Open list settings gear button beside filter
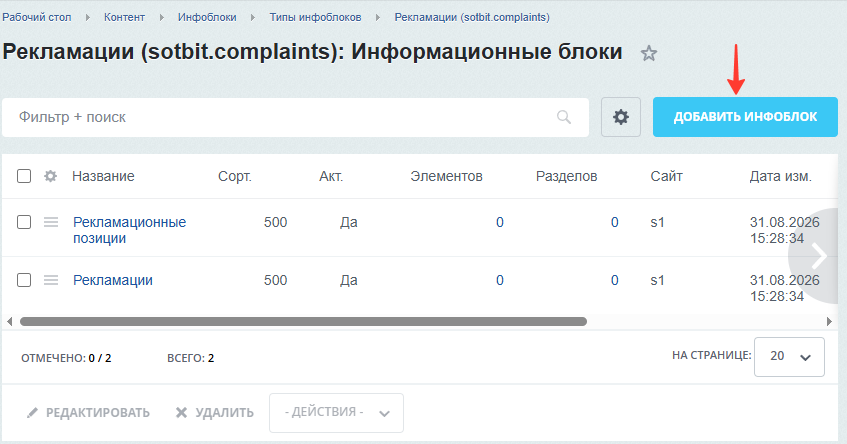 coord(621,117)
